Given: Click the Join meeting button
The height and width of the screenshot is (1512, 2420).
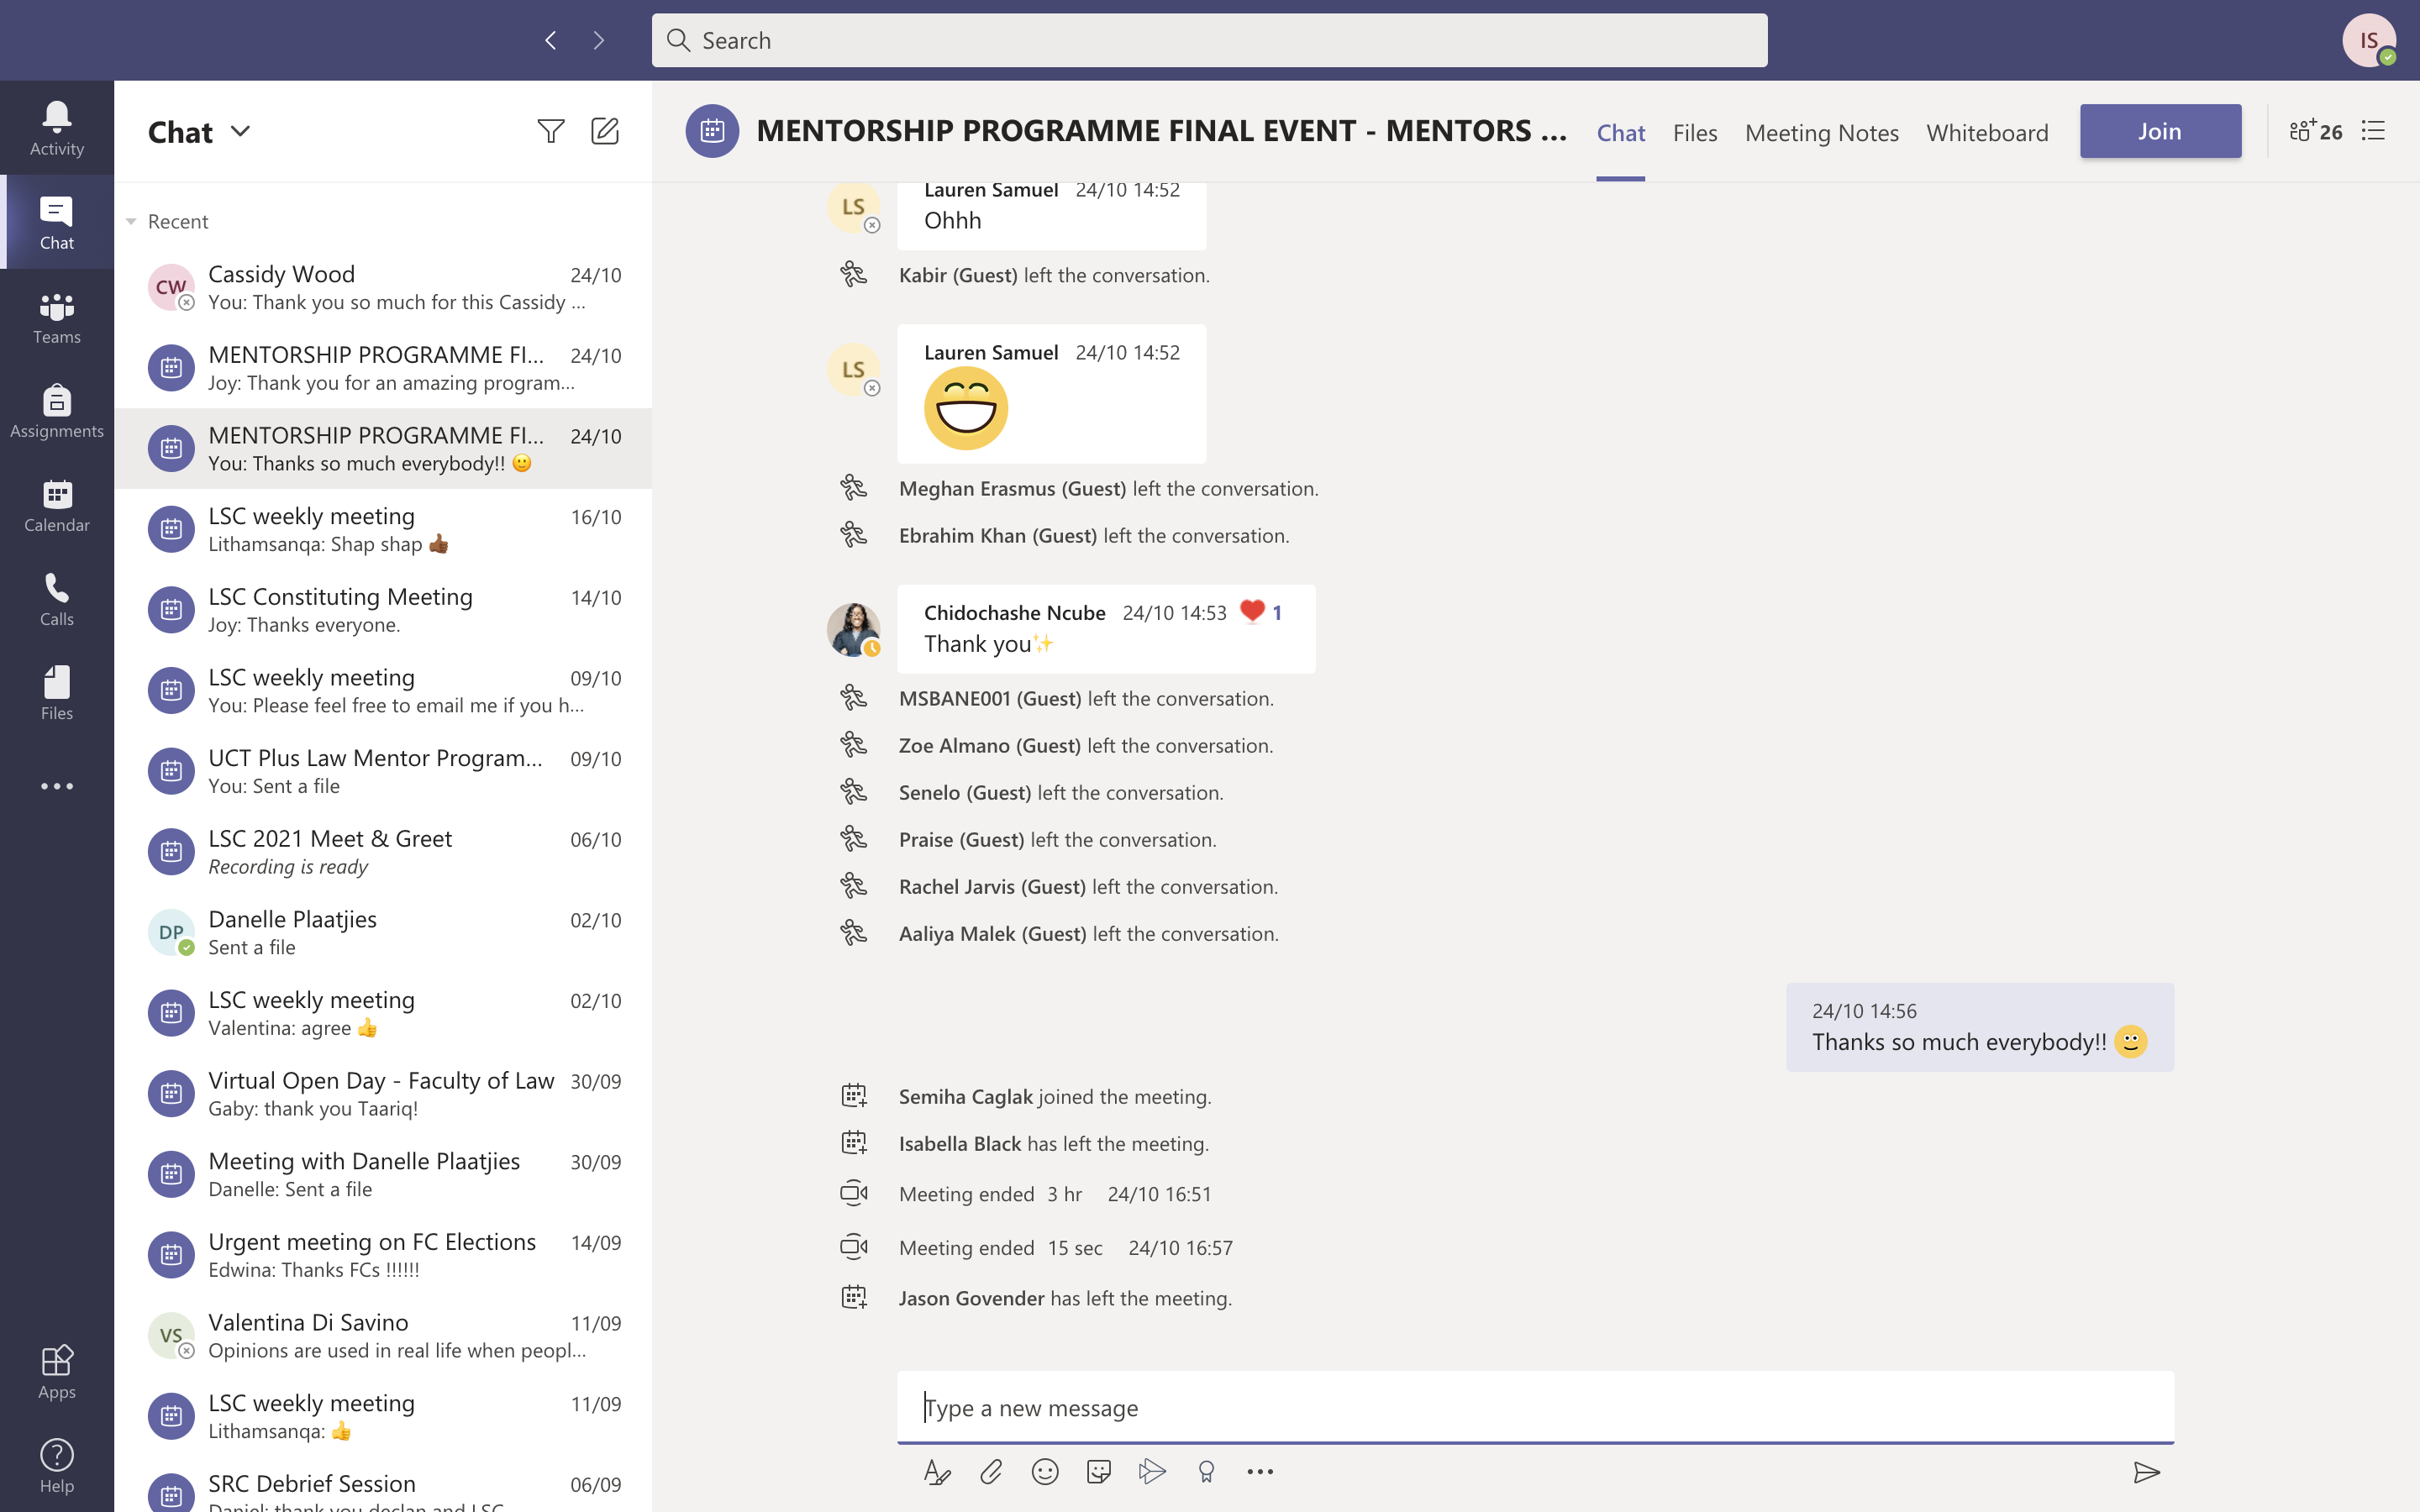Looking at the screenshot, I should click(2160, 131).
